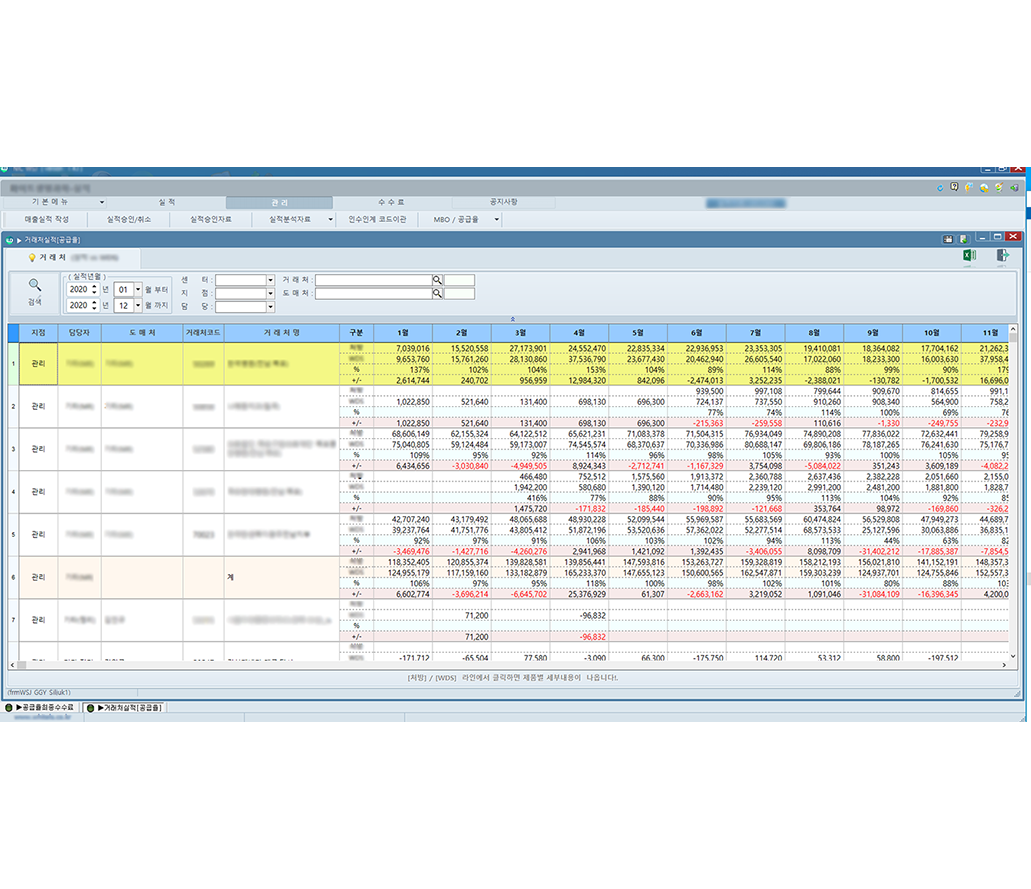Click the magnifier beside the 거래처 field

point(437,280)
